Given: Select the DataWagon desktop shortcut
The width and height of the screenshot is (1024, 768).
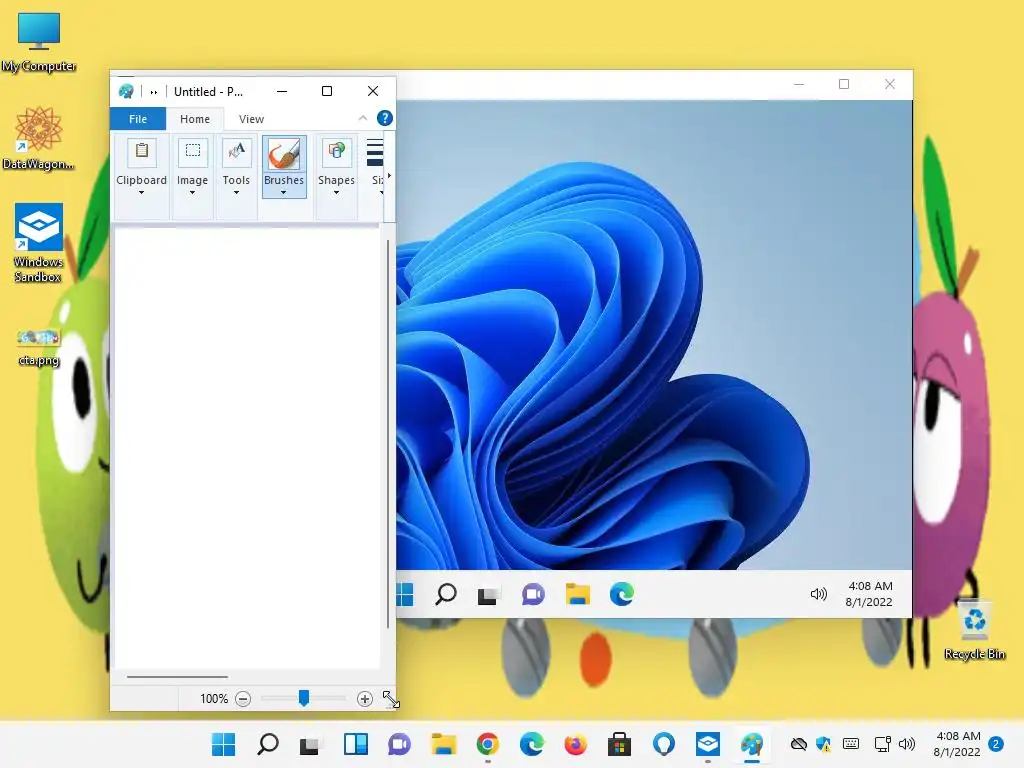Looking at the screenshot, I should [39, 138].
